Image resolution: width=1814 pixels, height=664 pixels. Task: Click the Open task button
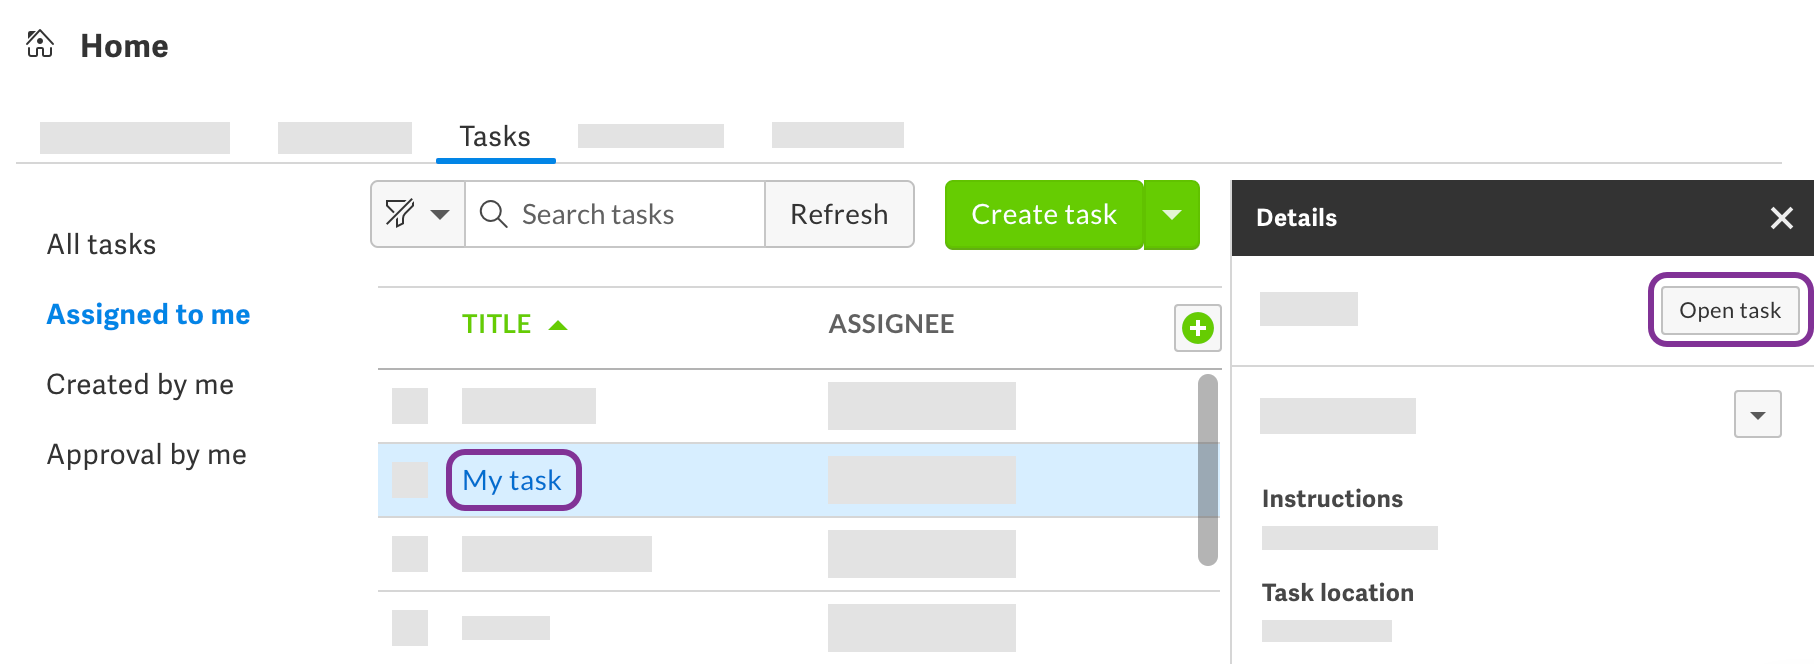pos(1728,310)
